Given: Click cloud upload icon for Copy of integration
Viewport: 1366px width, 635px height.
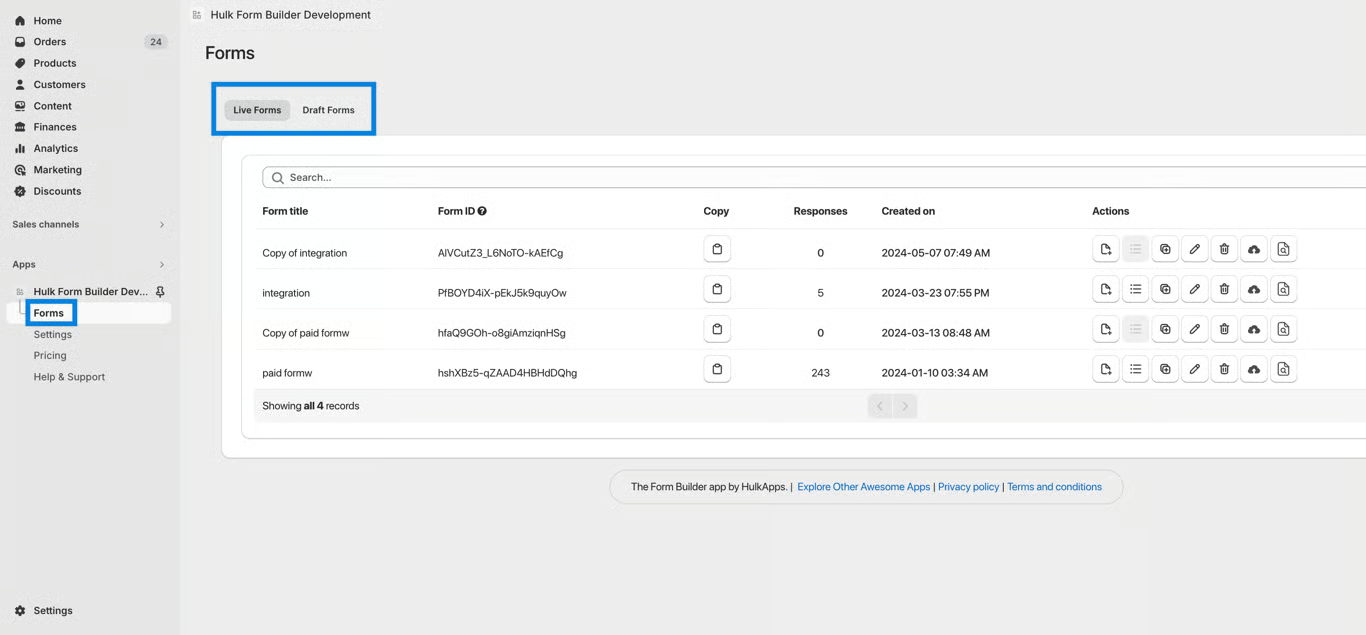Looking at the screenshot, I should [x=1254, y=249].
